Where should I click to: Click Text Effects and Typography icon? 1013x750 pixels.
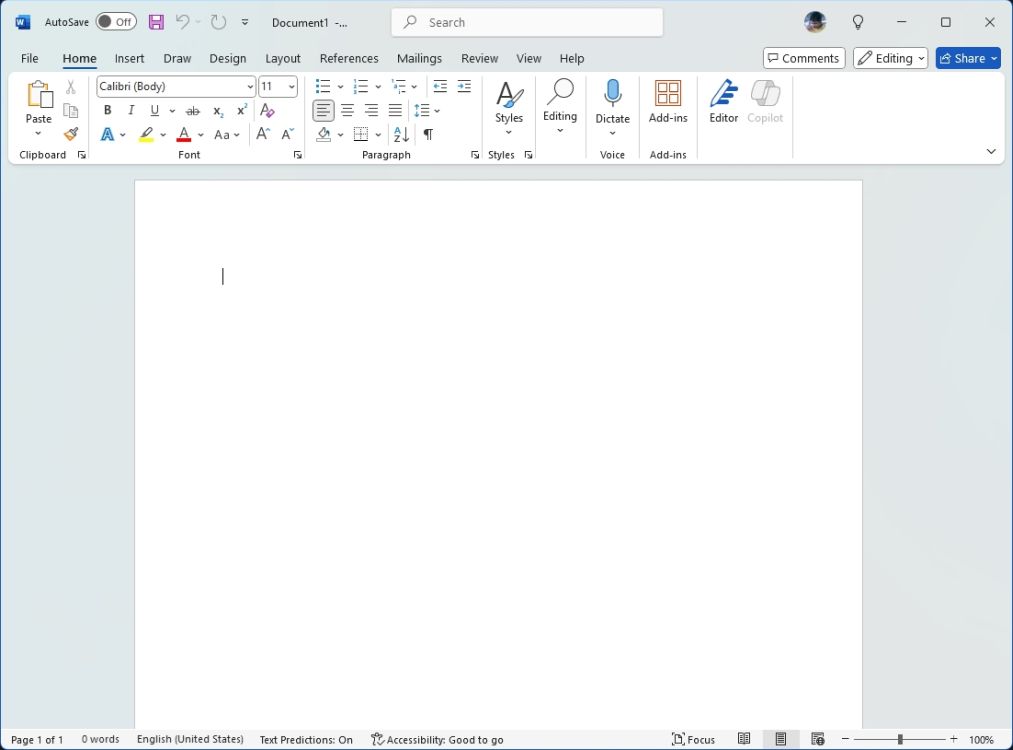tap(107, 134)
